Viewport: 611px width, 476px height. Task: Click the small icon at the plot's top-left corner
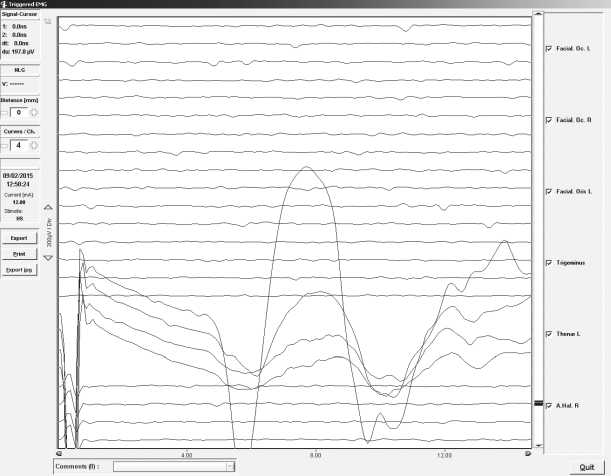(x=48, y=21)
